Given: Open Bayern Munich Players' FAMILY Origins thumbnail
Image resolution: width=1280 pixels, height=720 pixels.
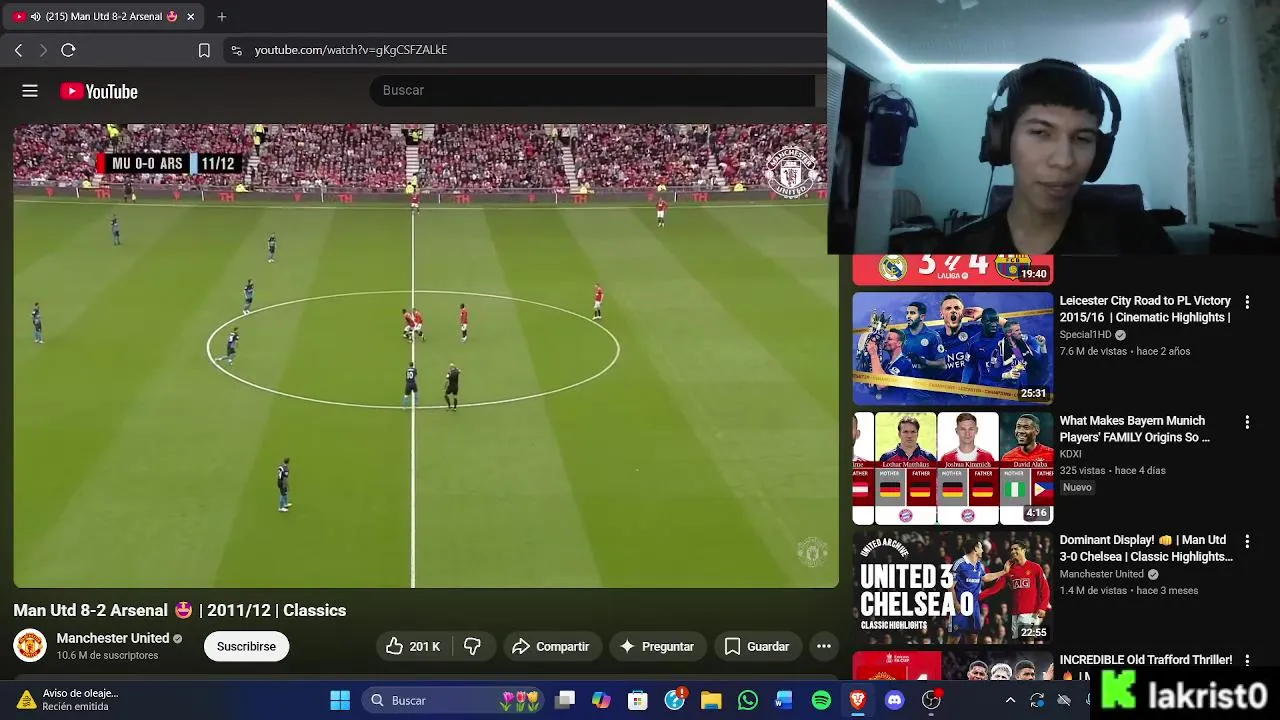Looking at the screenshot, I should click(953, 468).
